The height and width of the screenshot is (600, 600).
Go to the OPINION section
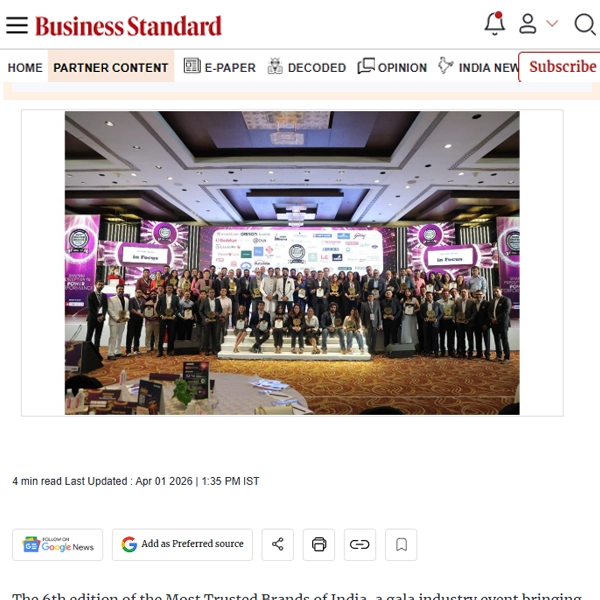[x=392, y=67]
